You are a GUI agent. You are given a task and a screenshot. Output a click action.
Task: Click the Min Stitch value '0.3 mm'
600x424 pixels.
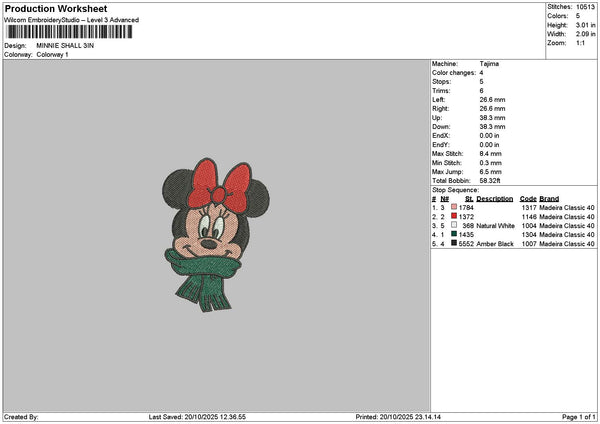point(491,163)
